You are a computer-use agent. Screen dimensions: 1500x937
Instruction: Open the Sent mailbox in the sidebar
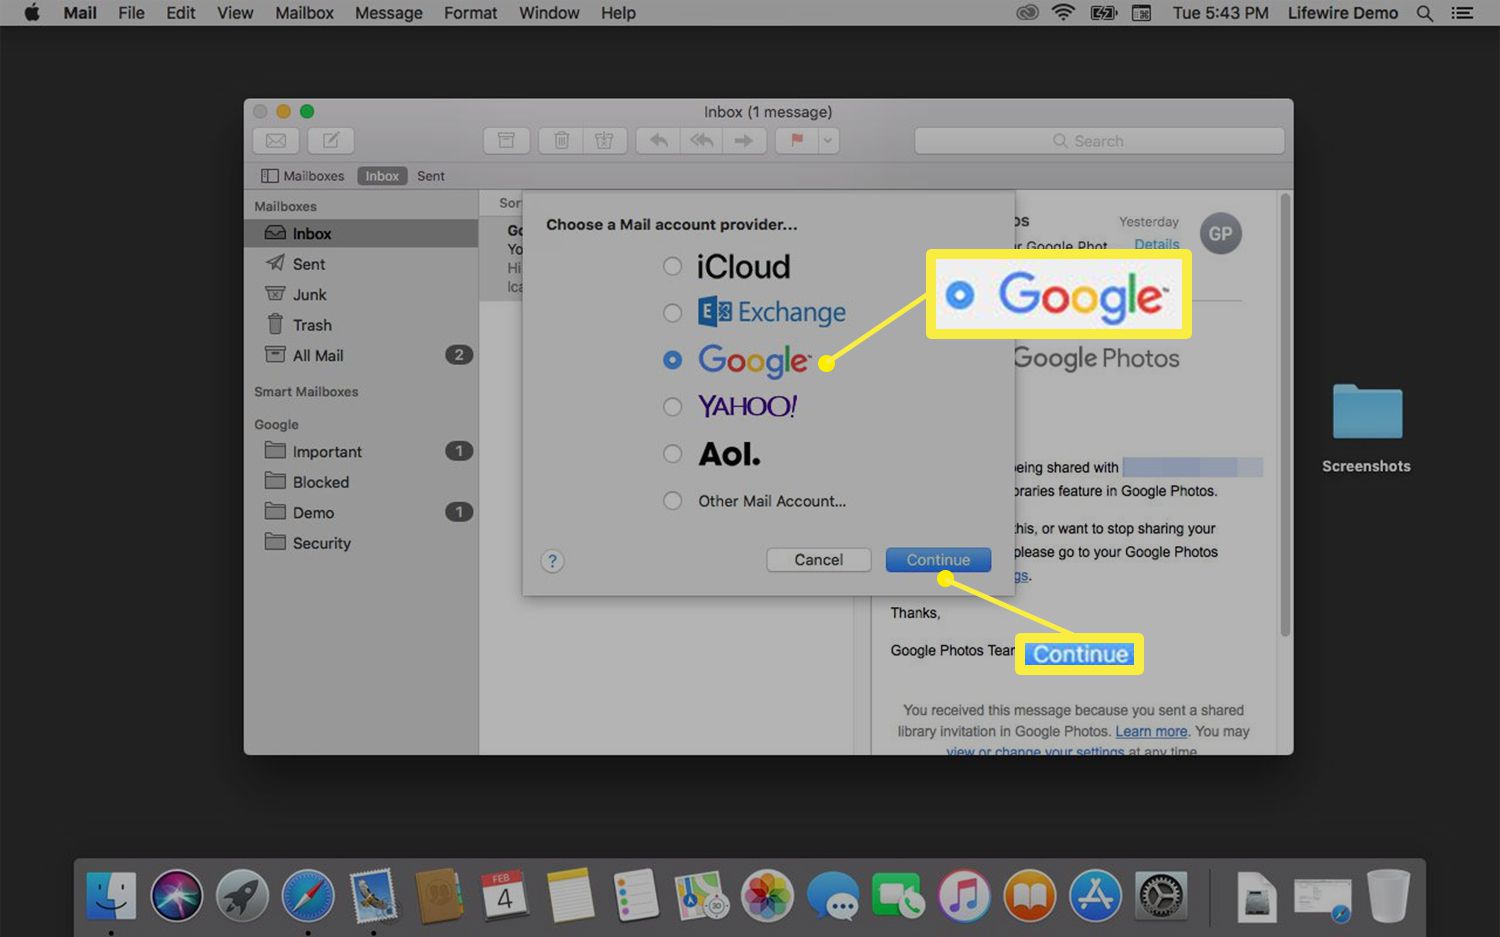pyautogui.click(x=361, y=264)
